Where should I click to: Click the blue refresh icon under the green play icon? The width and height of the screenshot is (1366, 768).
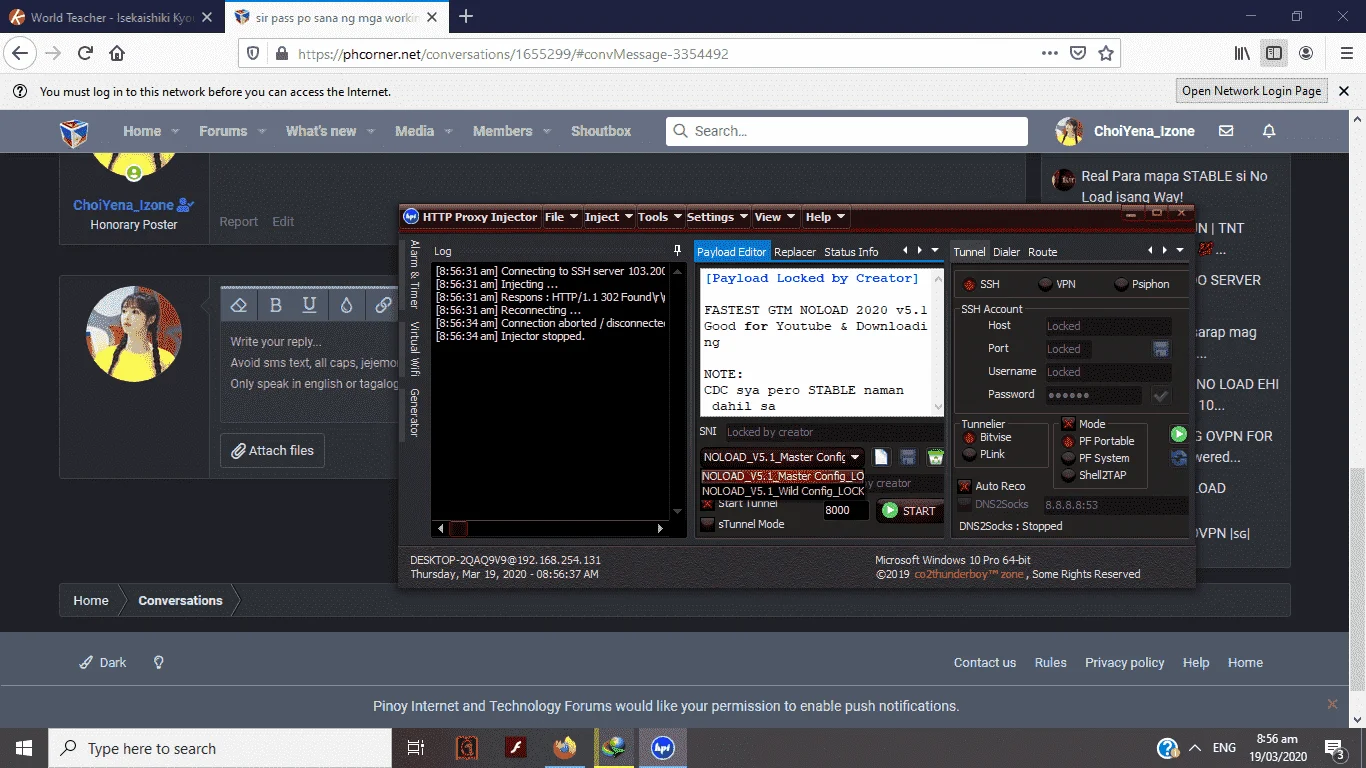pyautogui.click(x=1179, y=457)
